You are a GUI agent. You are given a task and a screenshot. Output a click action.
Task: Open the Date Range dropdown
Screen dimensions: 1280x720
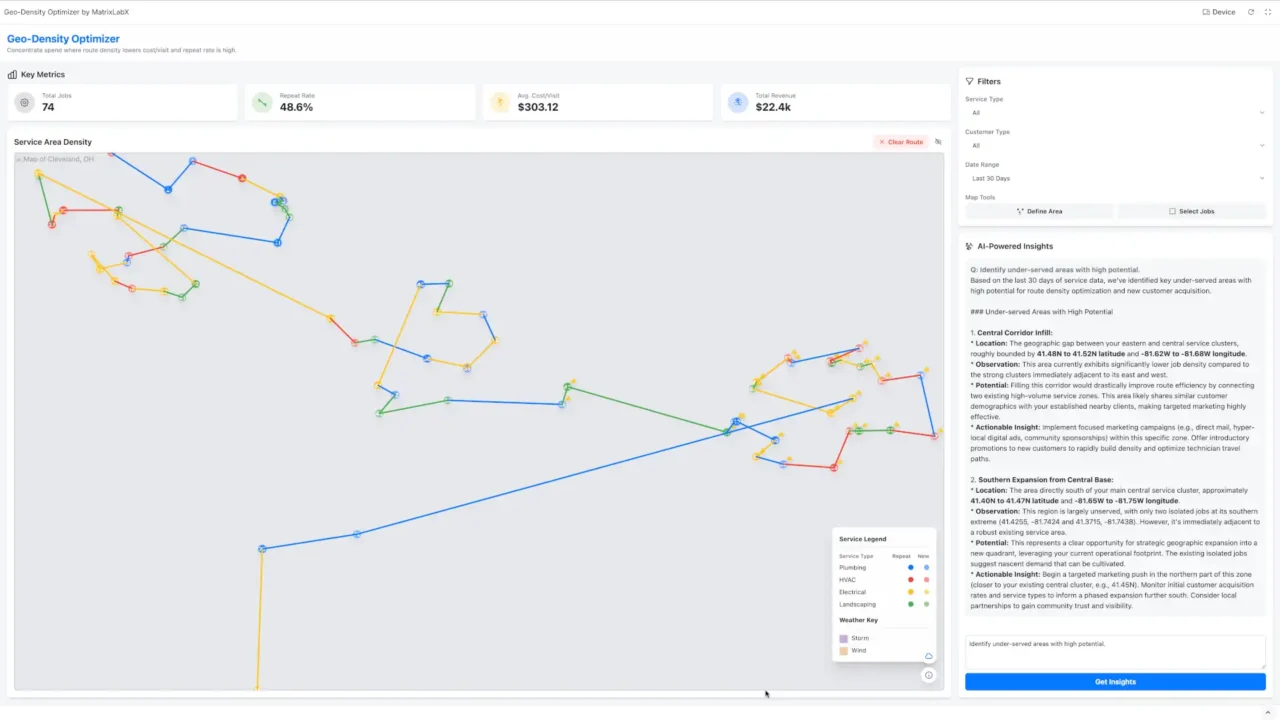coord(1115,178)
